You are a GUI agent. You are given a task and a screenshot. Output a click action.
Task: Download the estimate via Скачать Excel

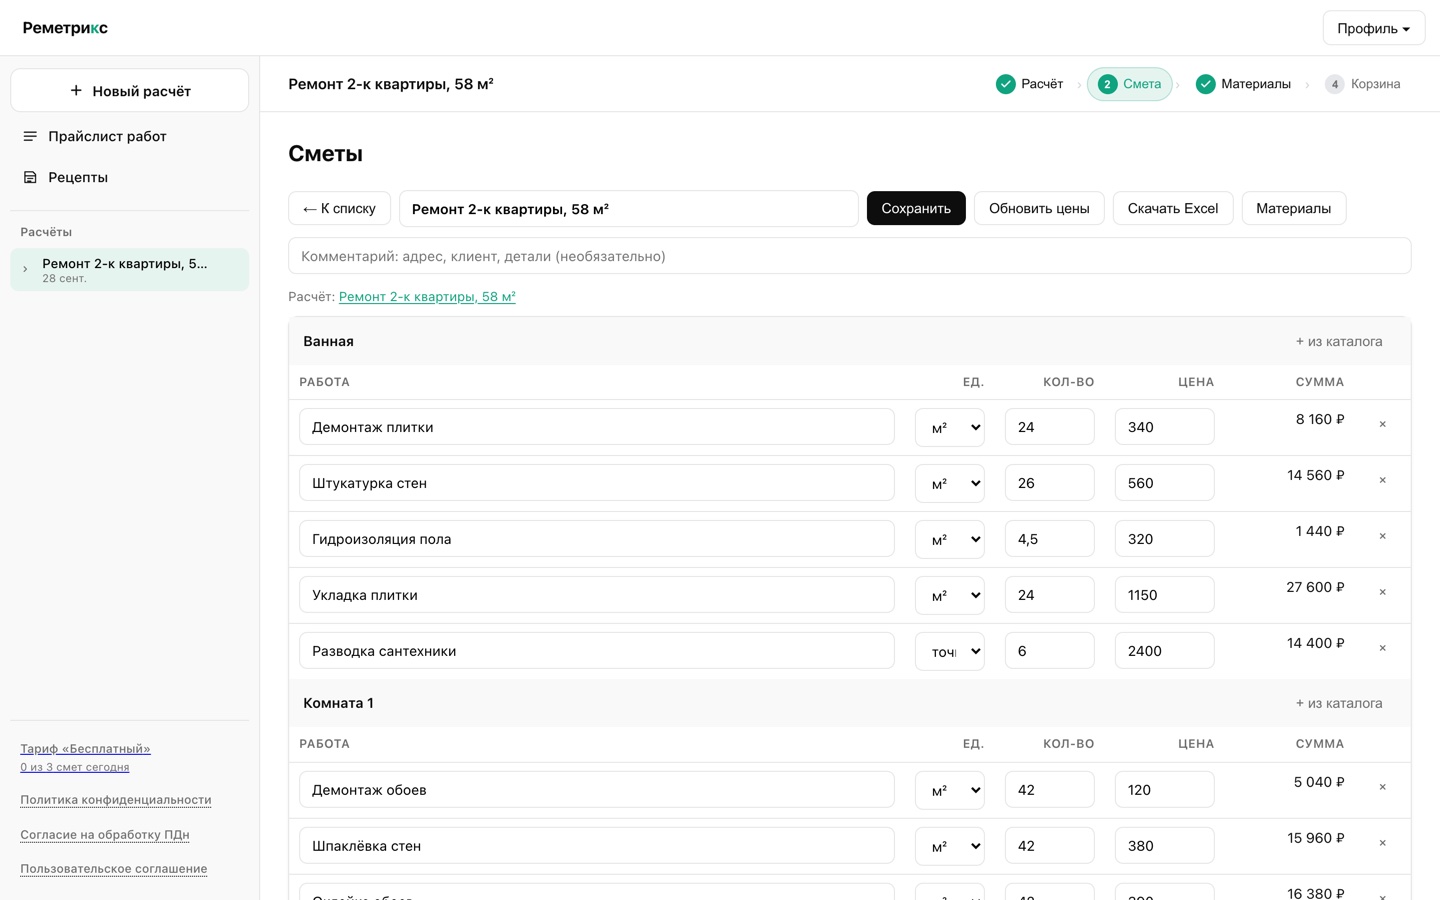point(1173,208)
